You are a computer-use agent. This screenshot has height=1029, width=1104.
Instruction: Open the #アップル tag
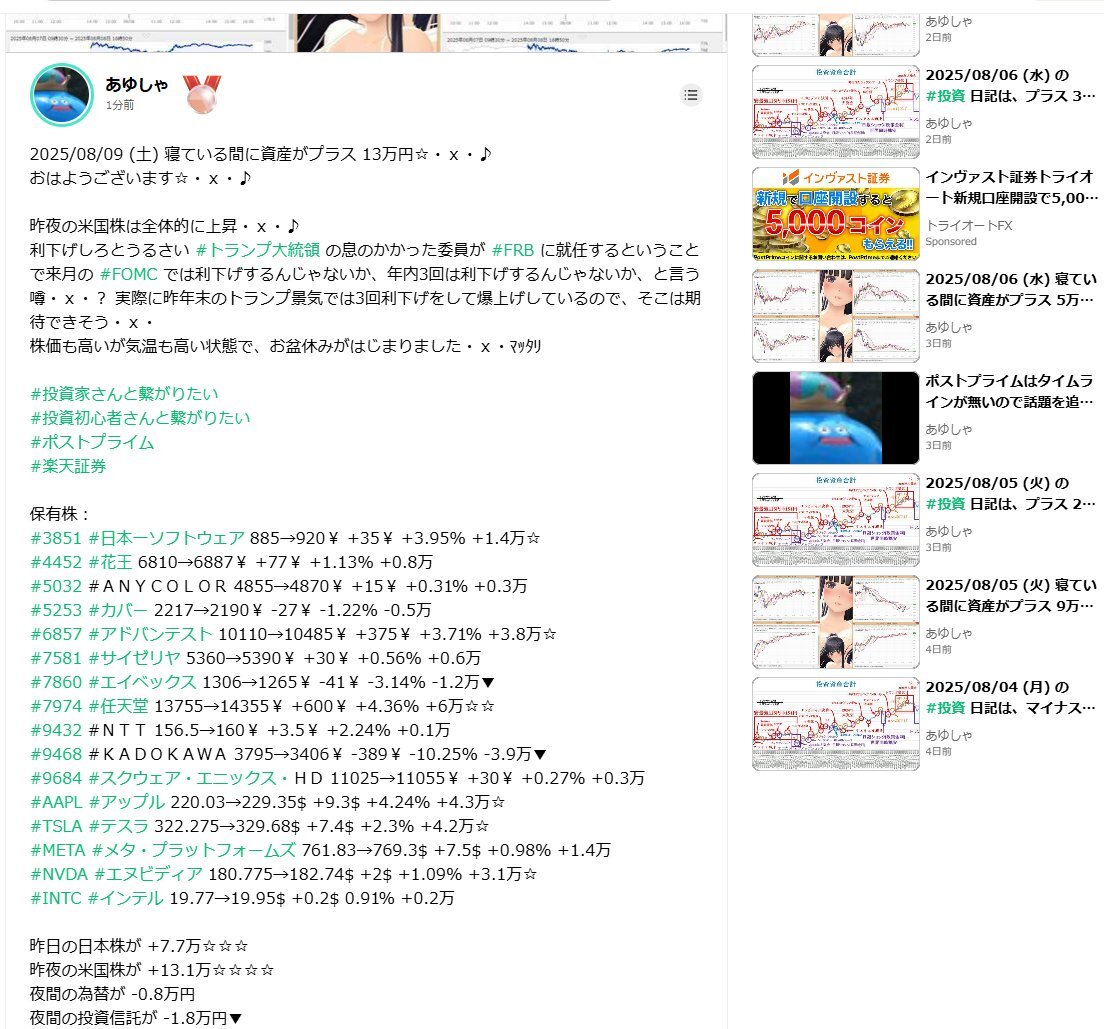click(127, 802)
